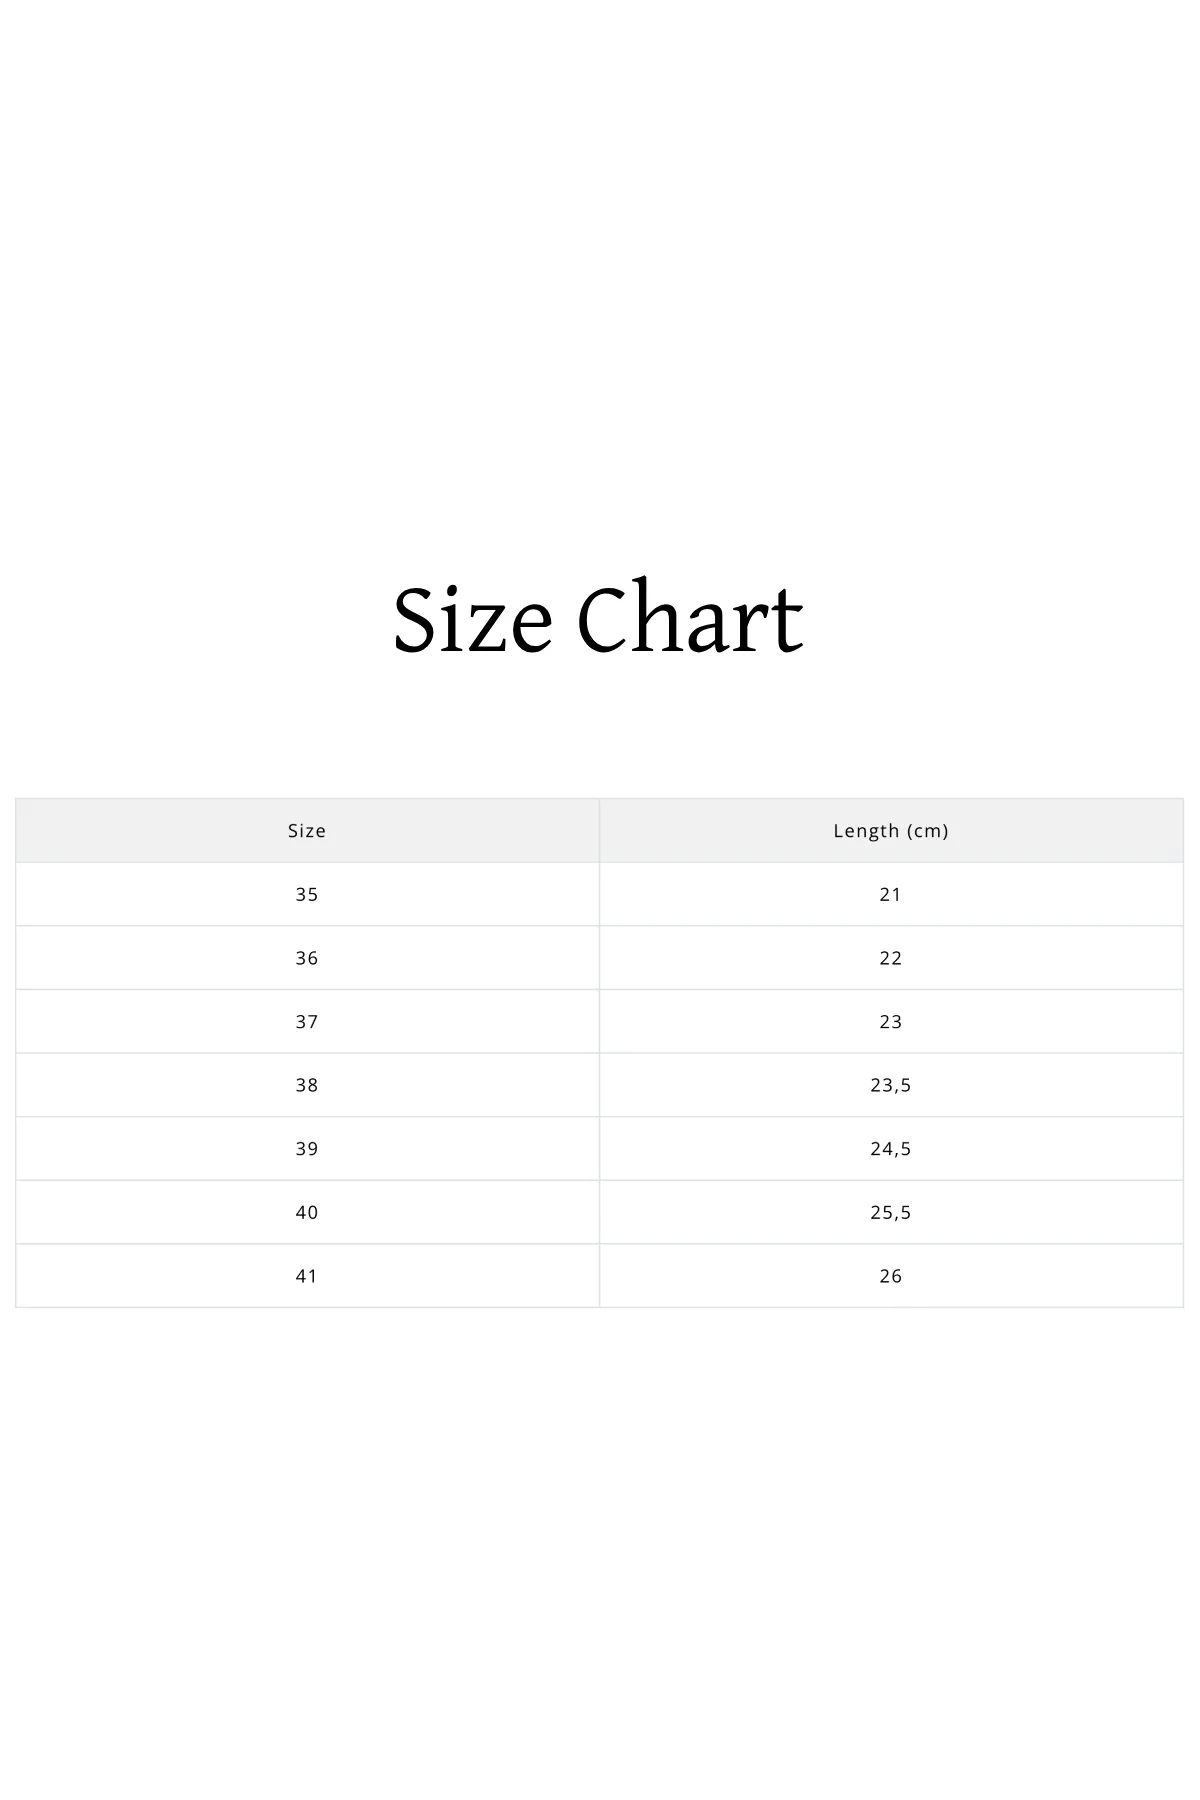Select the length value 22
1200x1800 pixels.
pos(890,958)
